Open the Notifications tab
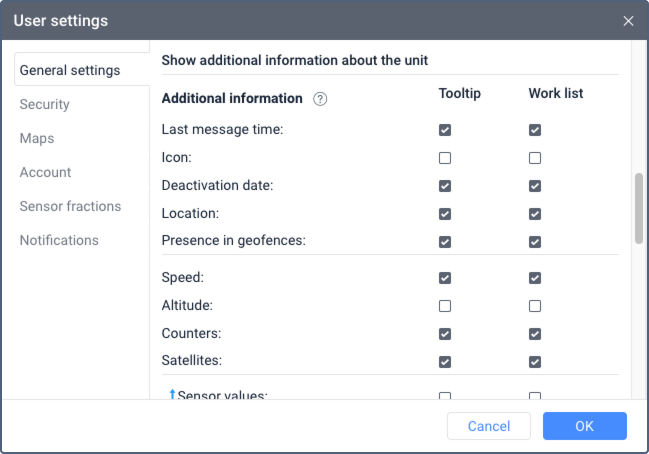This screenshot has width=649, height=454. (x=59, y=240)
